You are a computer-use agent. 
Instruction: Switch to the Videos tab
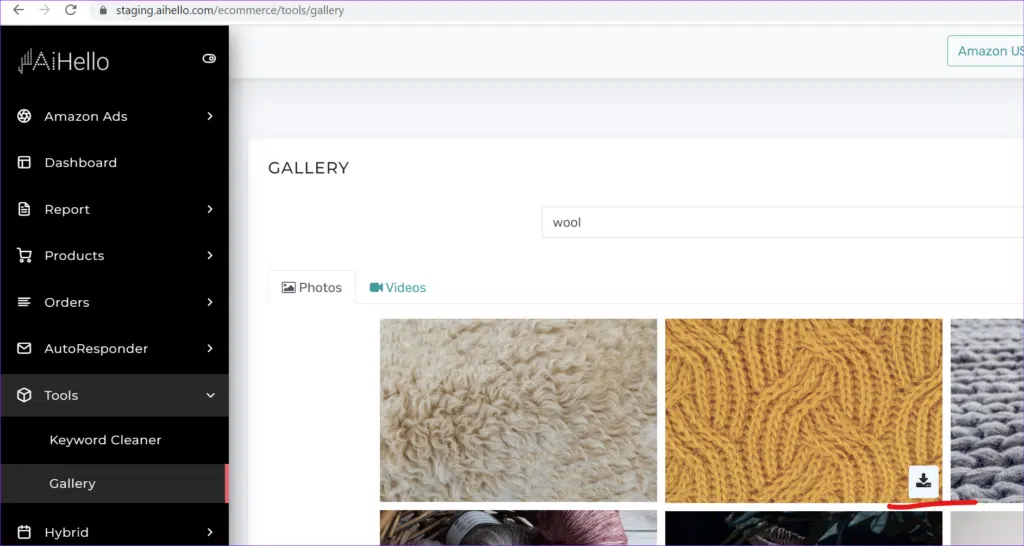click(x=398, y=287)
